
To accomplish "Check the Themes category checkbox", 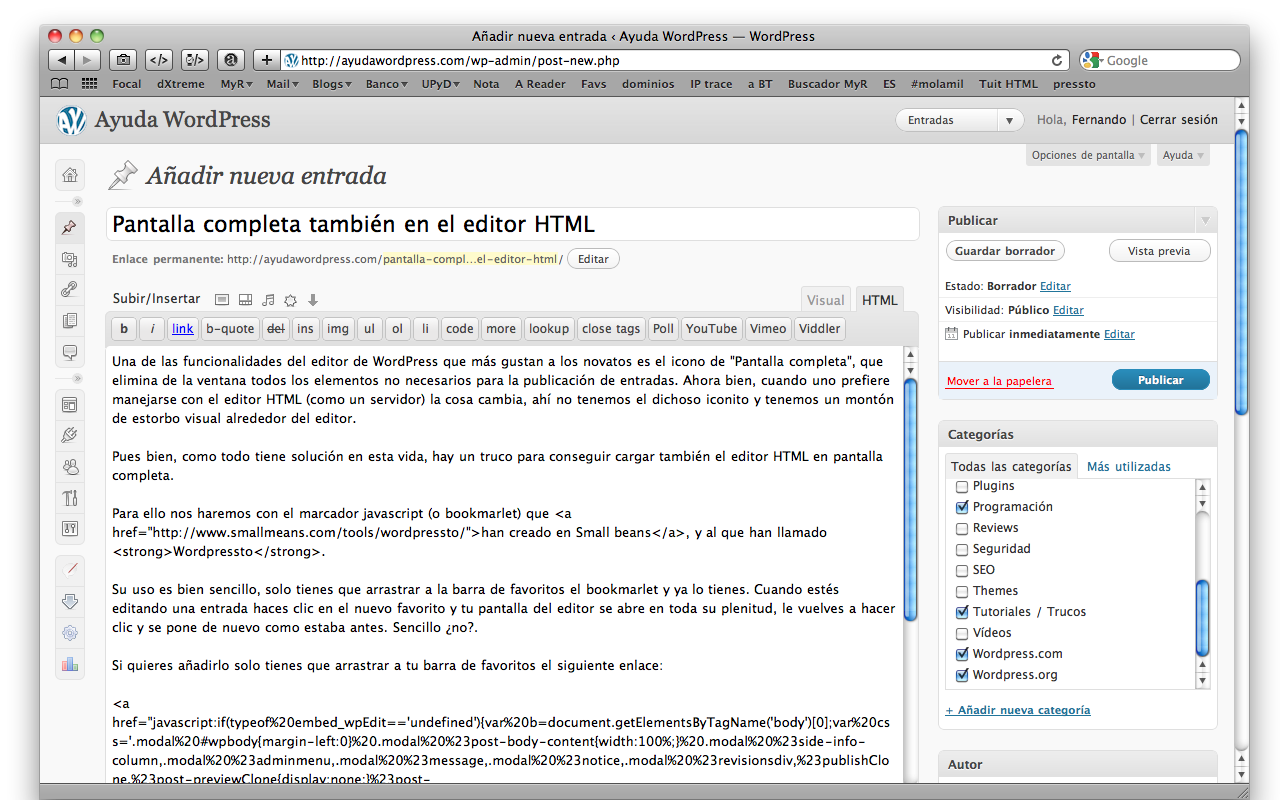I will point(962,591).
